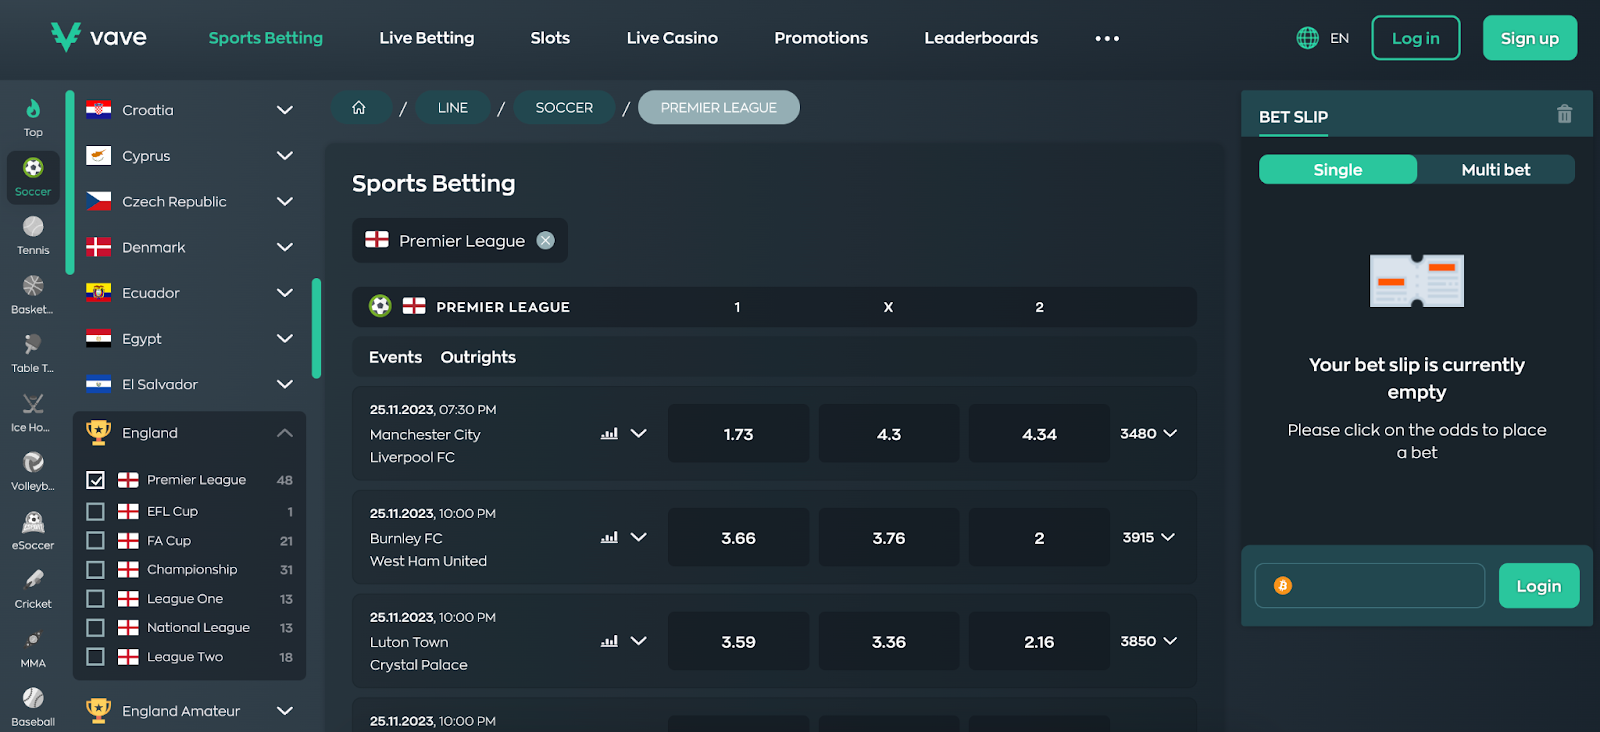Click the bet slip Login button

(x=1539, y=586)
